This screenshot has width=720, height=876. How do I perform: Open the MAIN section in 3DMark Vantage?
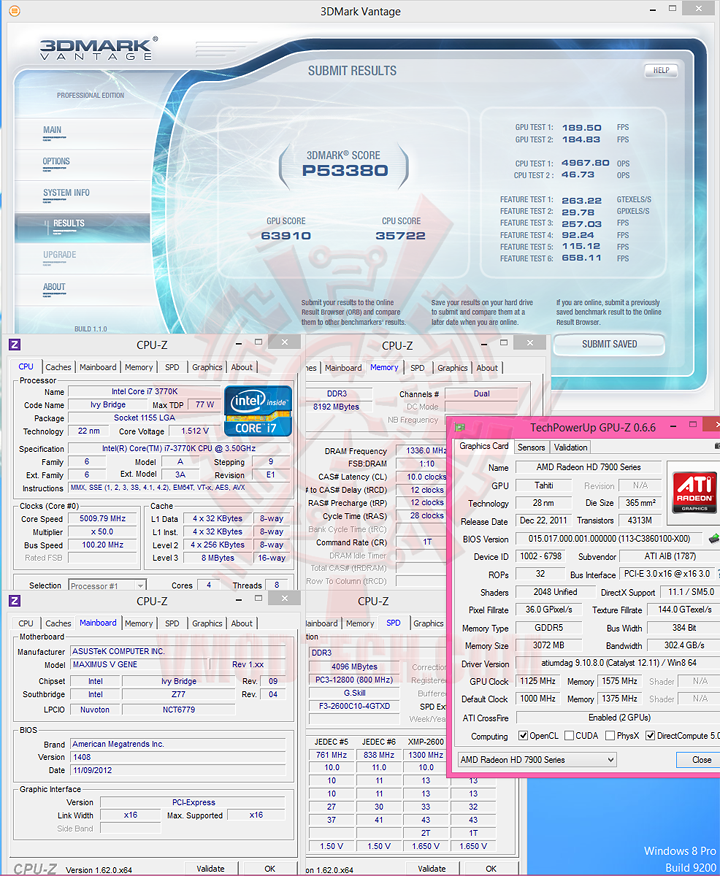53,130
